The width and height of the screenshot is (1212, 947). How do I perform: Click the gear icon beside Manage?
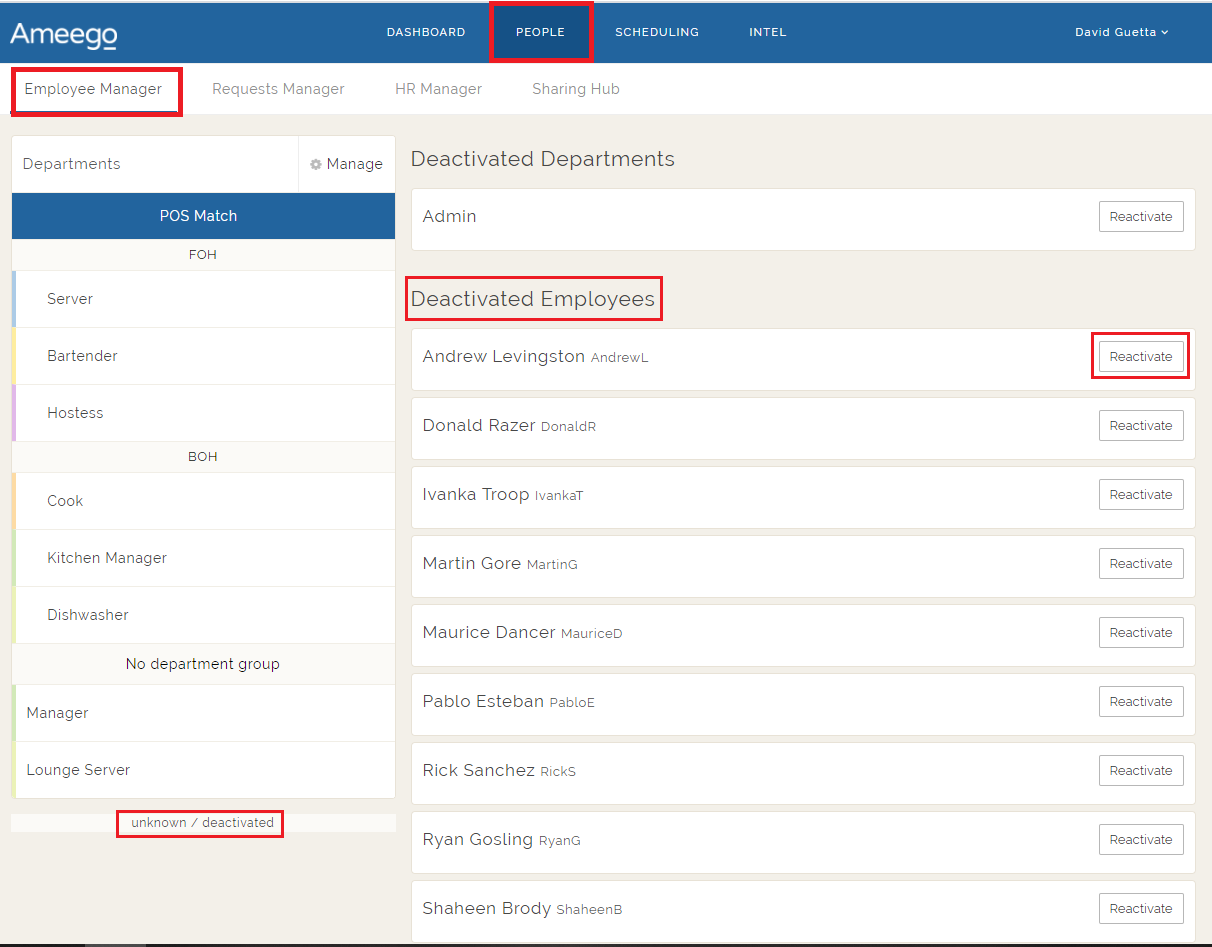pyautogui.click(x=316, y=165)
